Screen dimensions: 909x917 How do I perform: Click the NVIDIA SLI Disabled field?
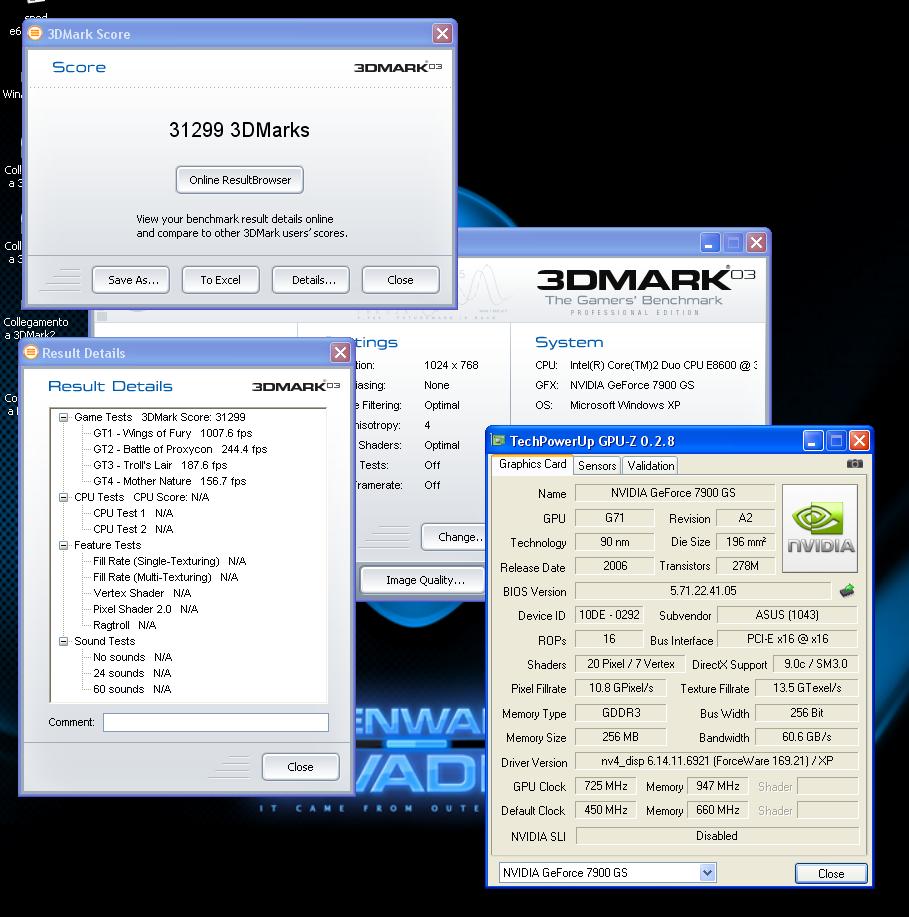tap(717, 836)
